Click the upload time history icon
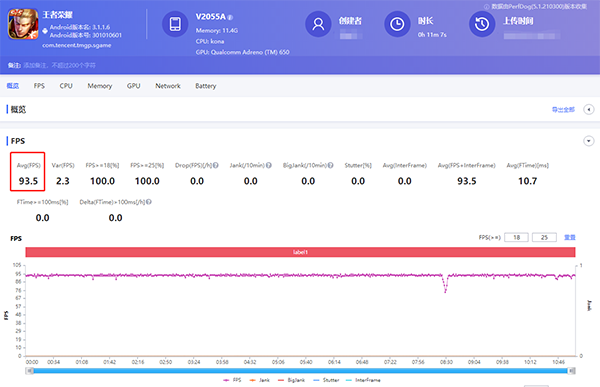Screen dimensions: 600x387 (482, 24)
